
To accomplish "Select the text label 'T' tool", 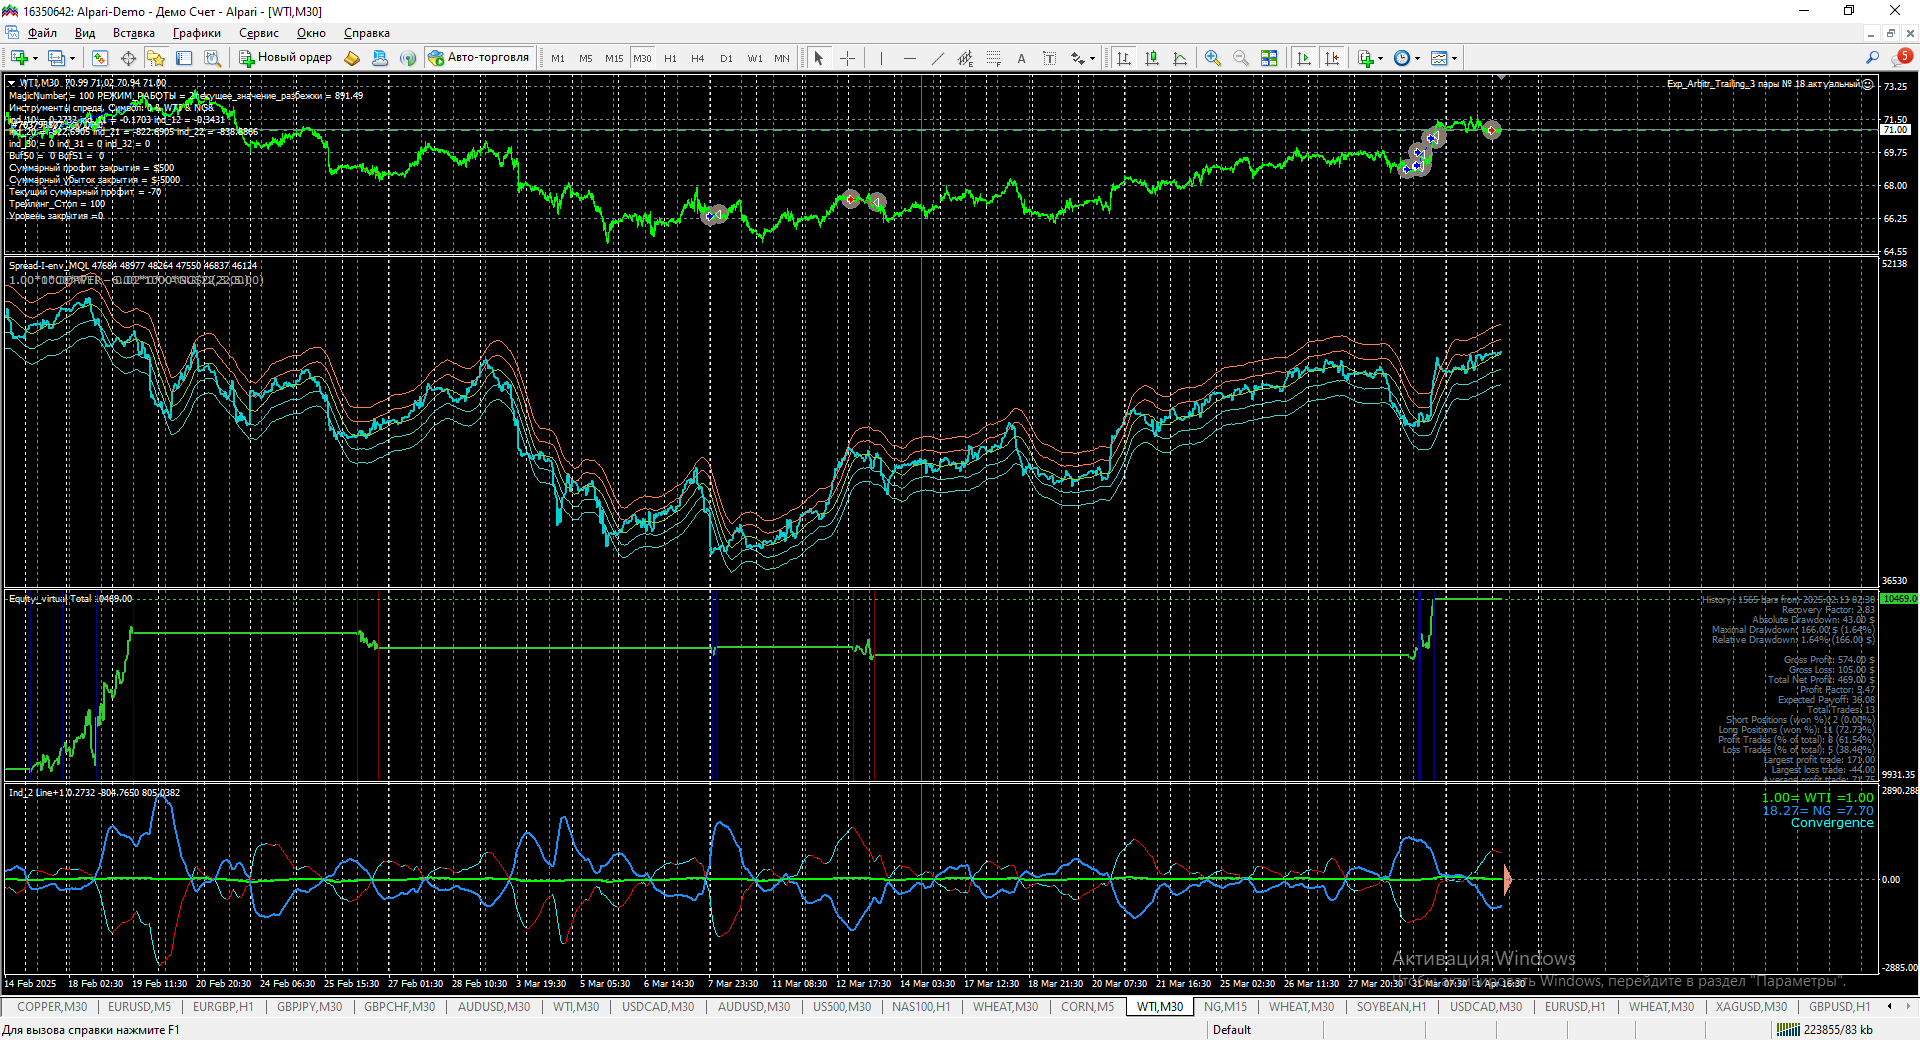I will 1049,58.
